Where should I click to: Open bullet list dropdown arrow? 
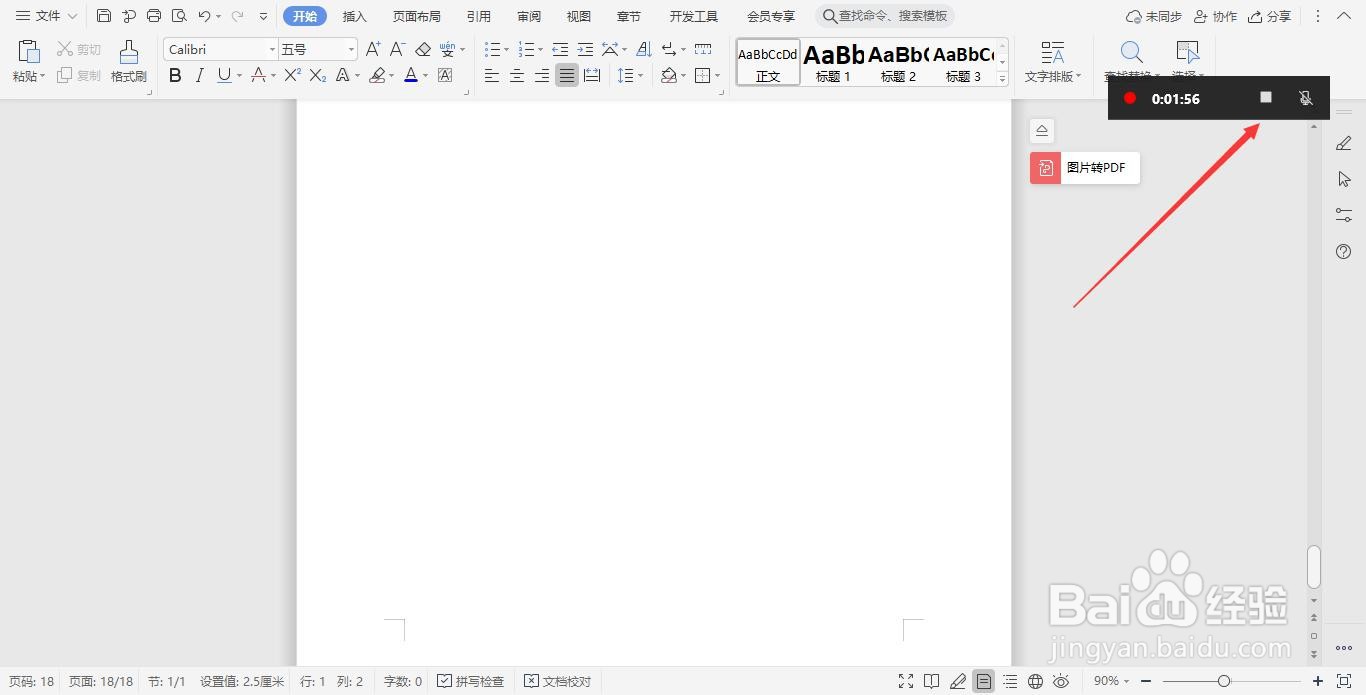(507, 49)
